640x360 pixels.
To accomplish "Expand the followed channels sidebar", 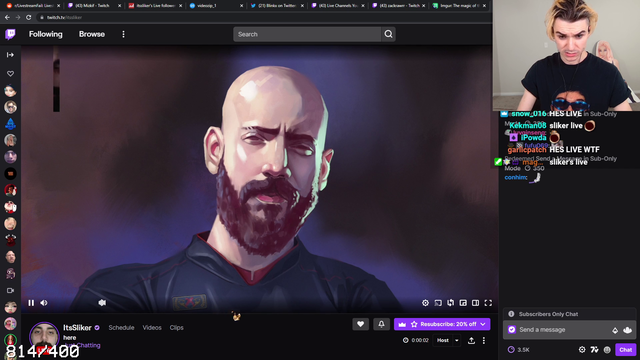I will [x=10, y=55].
